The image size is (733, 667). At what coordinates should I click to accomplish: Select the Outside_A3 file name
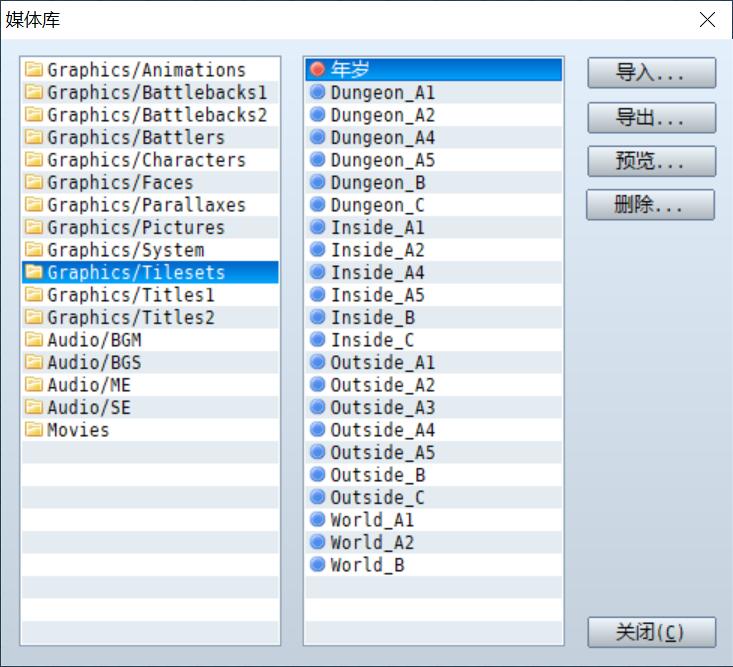point(383,408)
